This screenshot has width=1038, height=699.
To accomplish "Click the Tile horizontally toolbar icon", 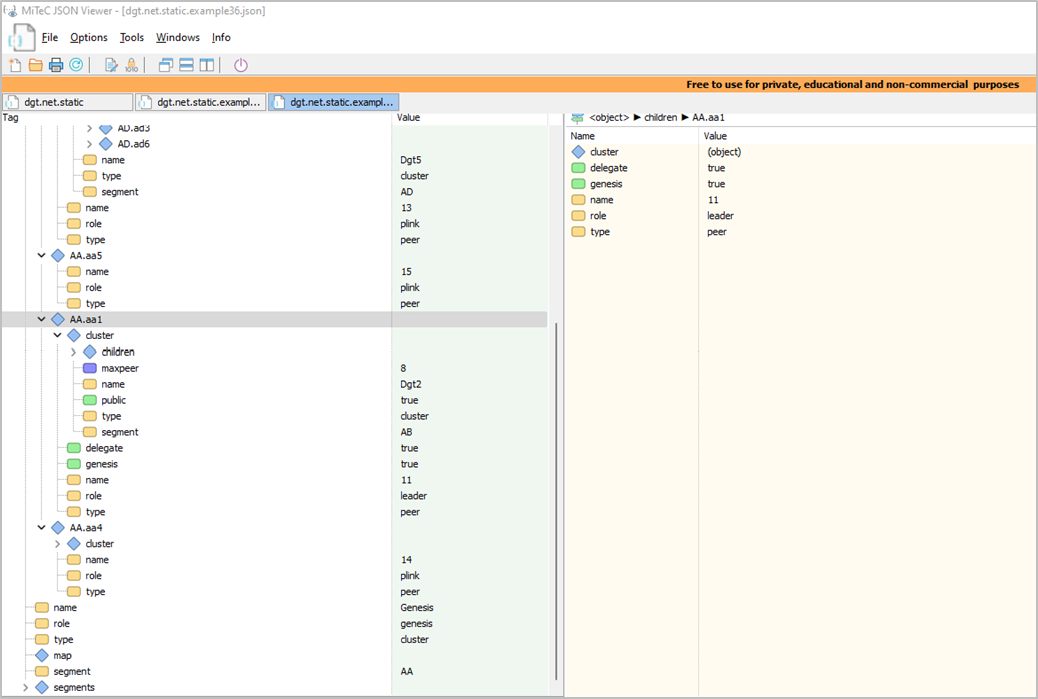I will [187, 65].
